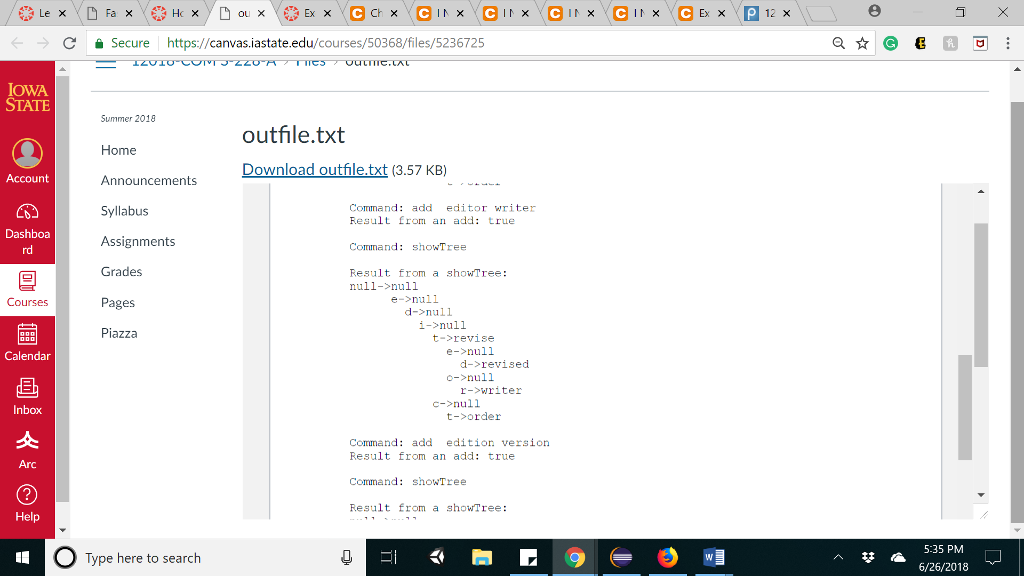Open the Dashboard from the Canvas sidebar
The image size is (1024, 576).
click(27, 212)
